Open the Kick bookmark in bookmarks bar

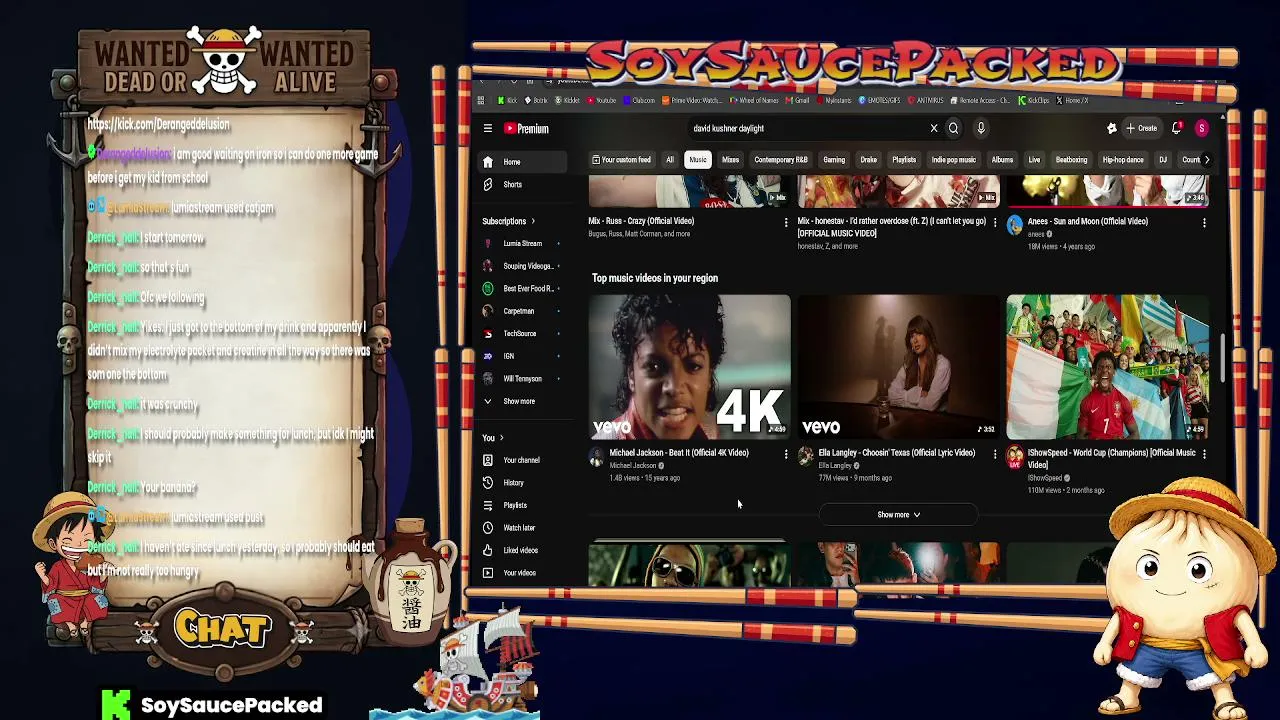507,100
